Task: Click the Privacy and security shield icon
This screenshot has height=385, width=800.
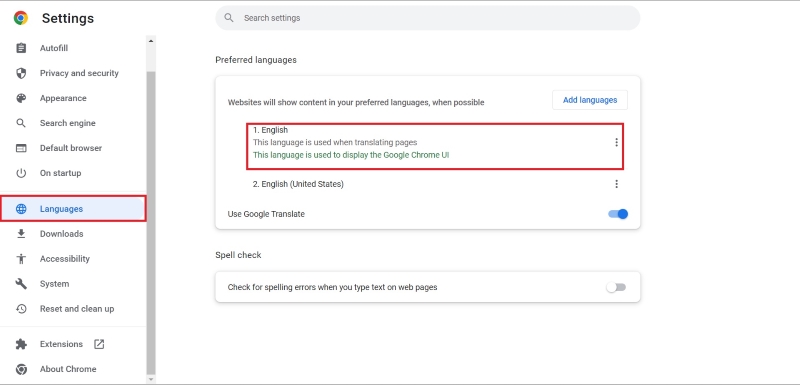Action: tap(21, 73)
